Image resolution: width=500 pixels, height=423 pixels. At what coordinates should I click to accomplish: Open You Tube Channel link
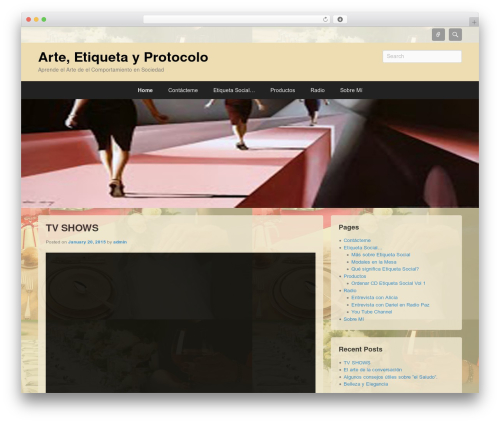click(x=371, y=312)
